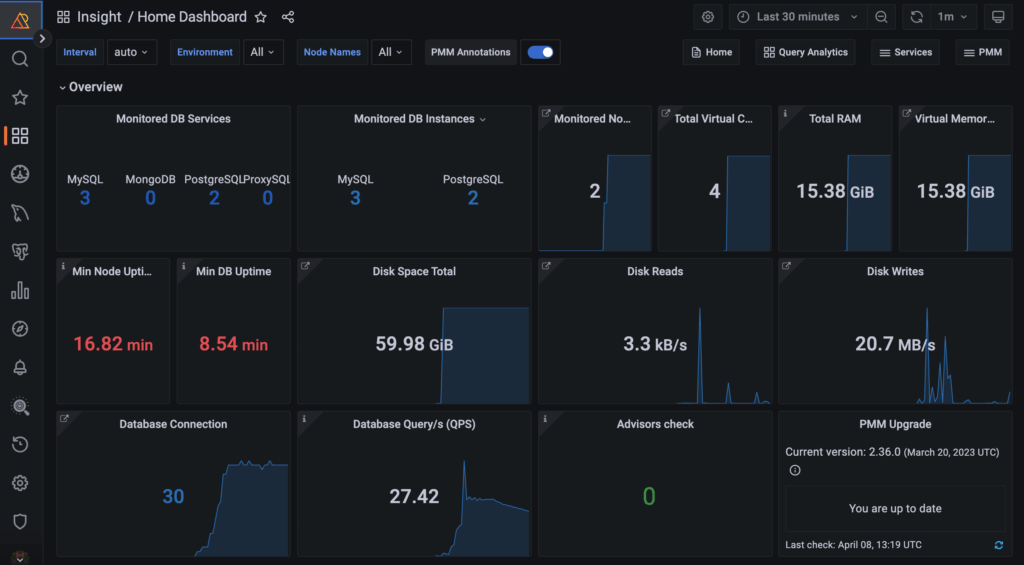Viewport: 1024px width, 565px height.
Task: Mark dashboard as favorite with star
Action: tap(261, 17)
